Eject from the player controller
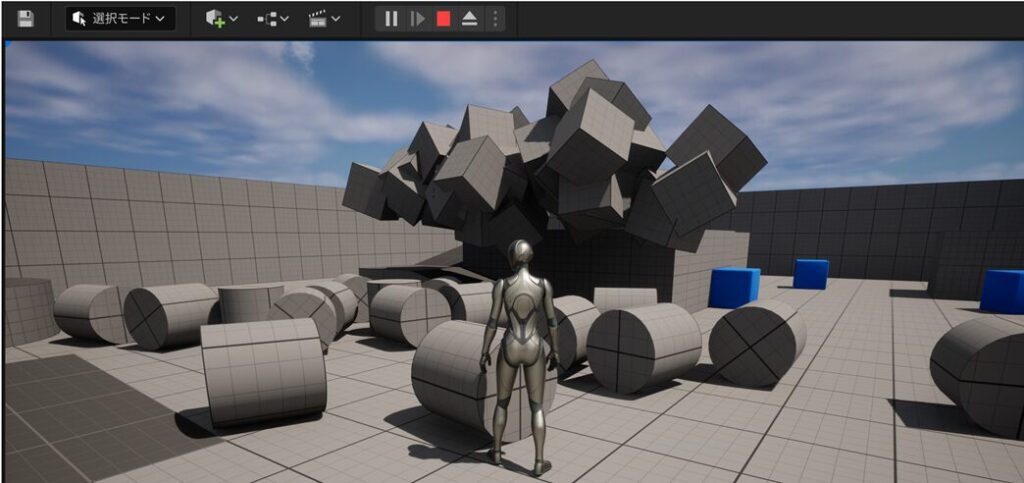Viewport: 1024px width, 483px height. click(x=470, y=19)
